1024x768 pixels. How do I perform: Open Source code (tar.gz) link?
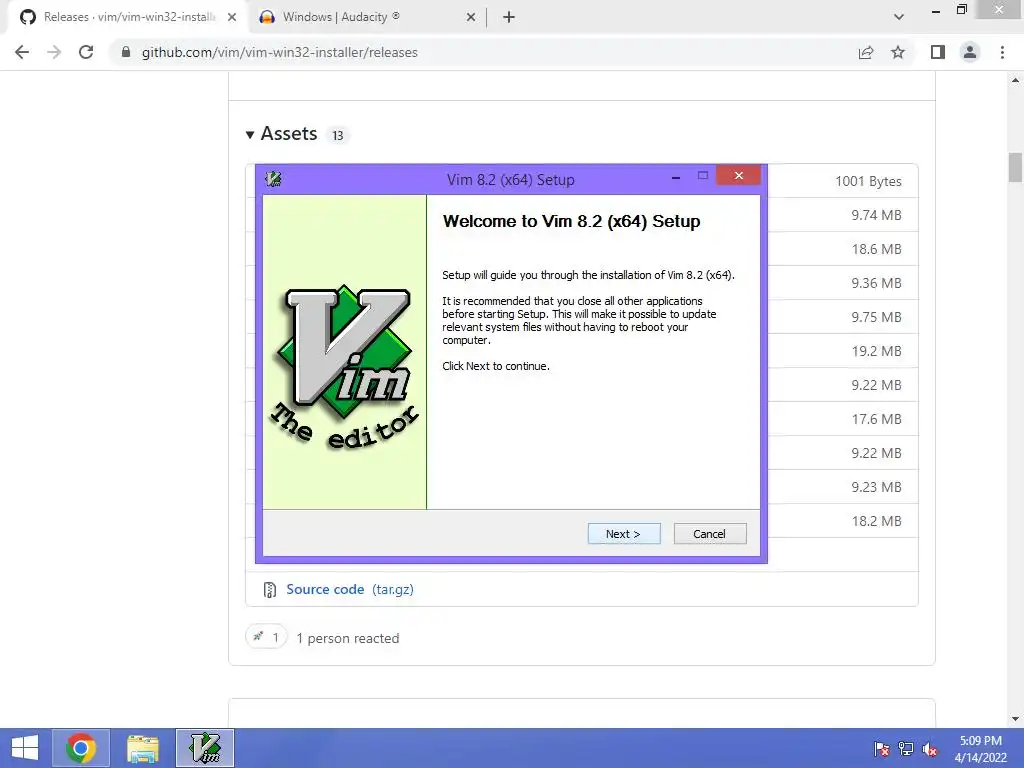[349, 589]
